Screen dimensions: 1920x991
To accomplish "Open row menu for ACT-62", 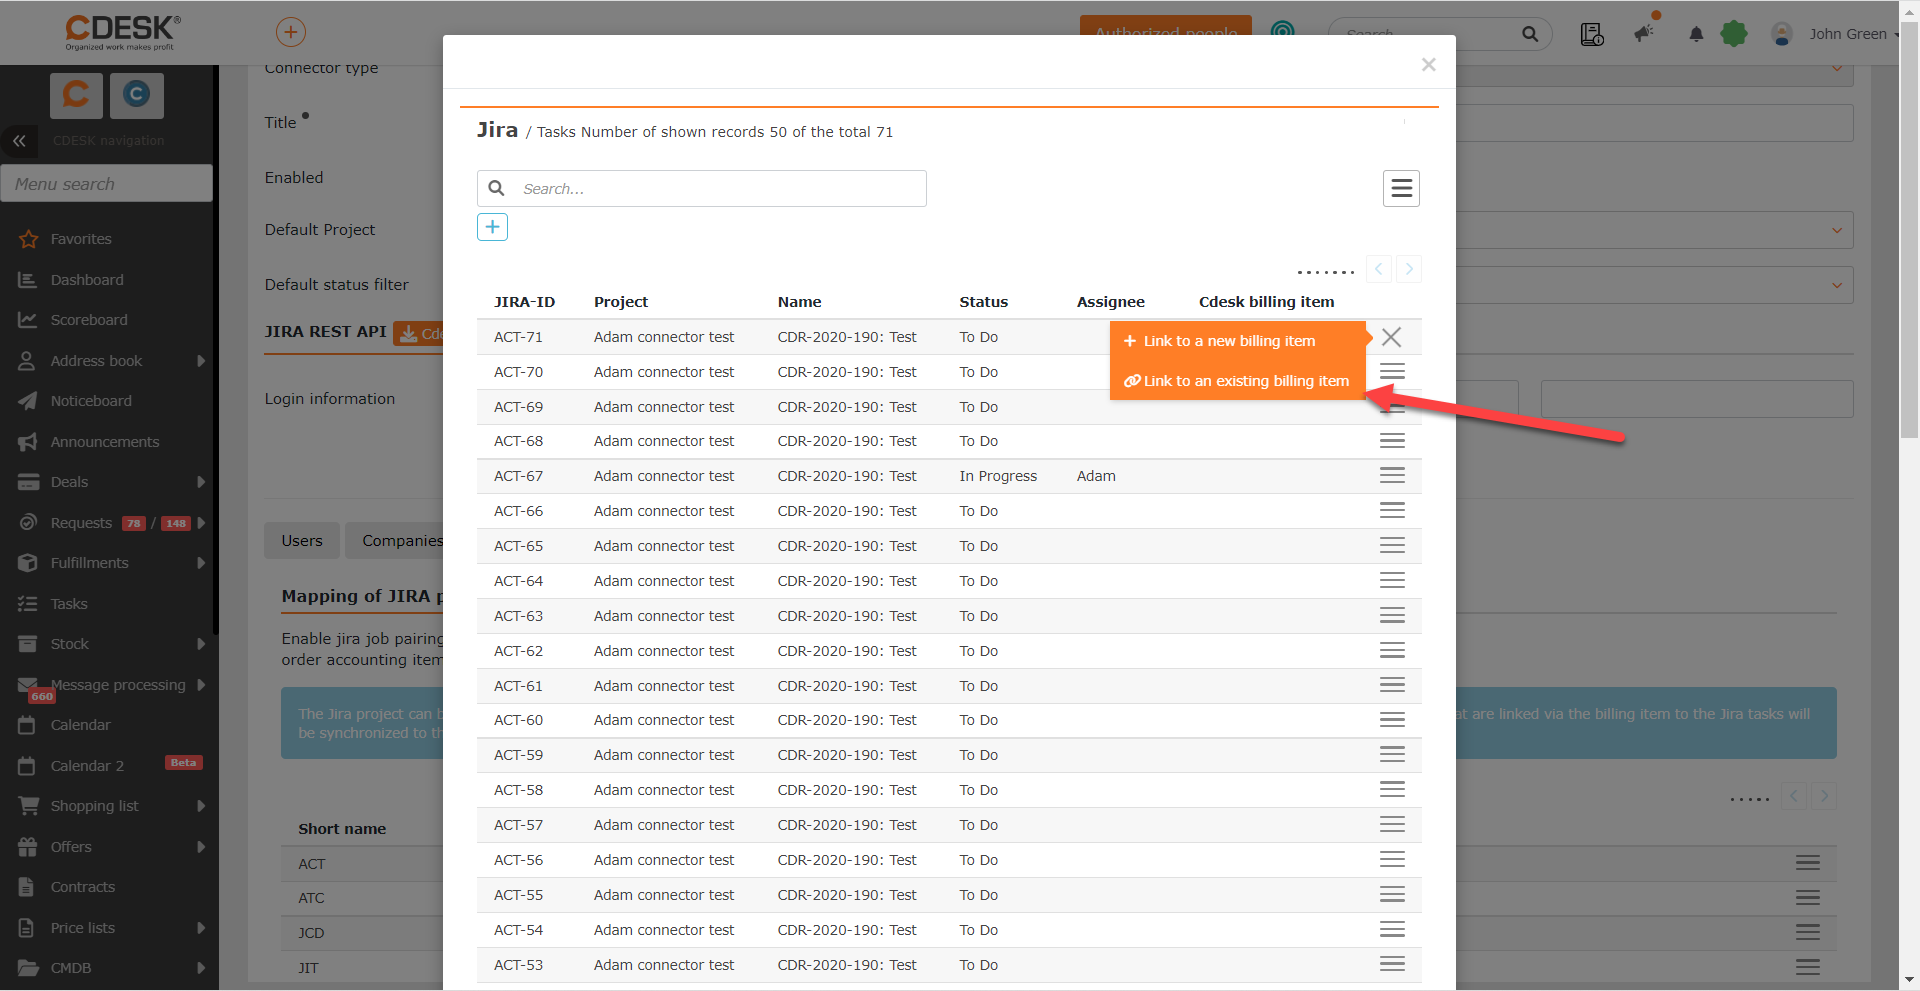I will click(x=1392, y=651).
